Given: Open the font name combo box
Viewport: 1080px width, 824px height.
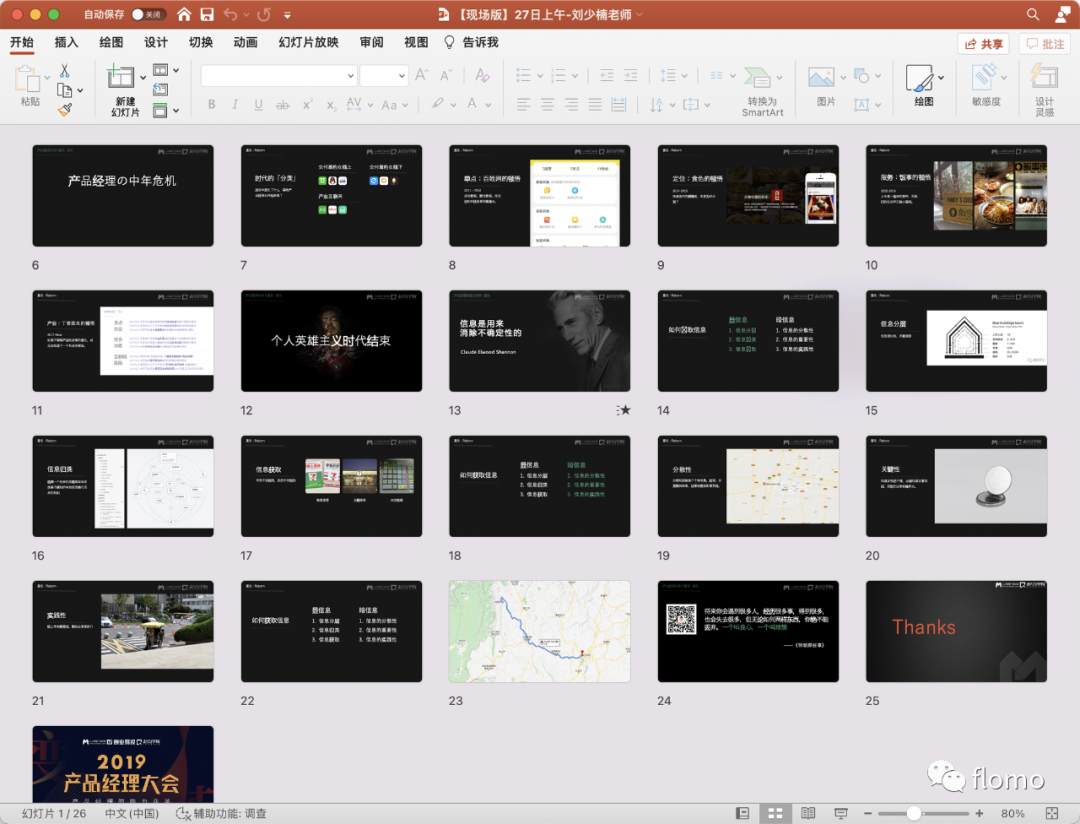Looking at the screenshot, I should click(279, 75).
